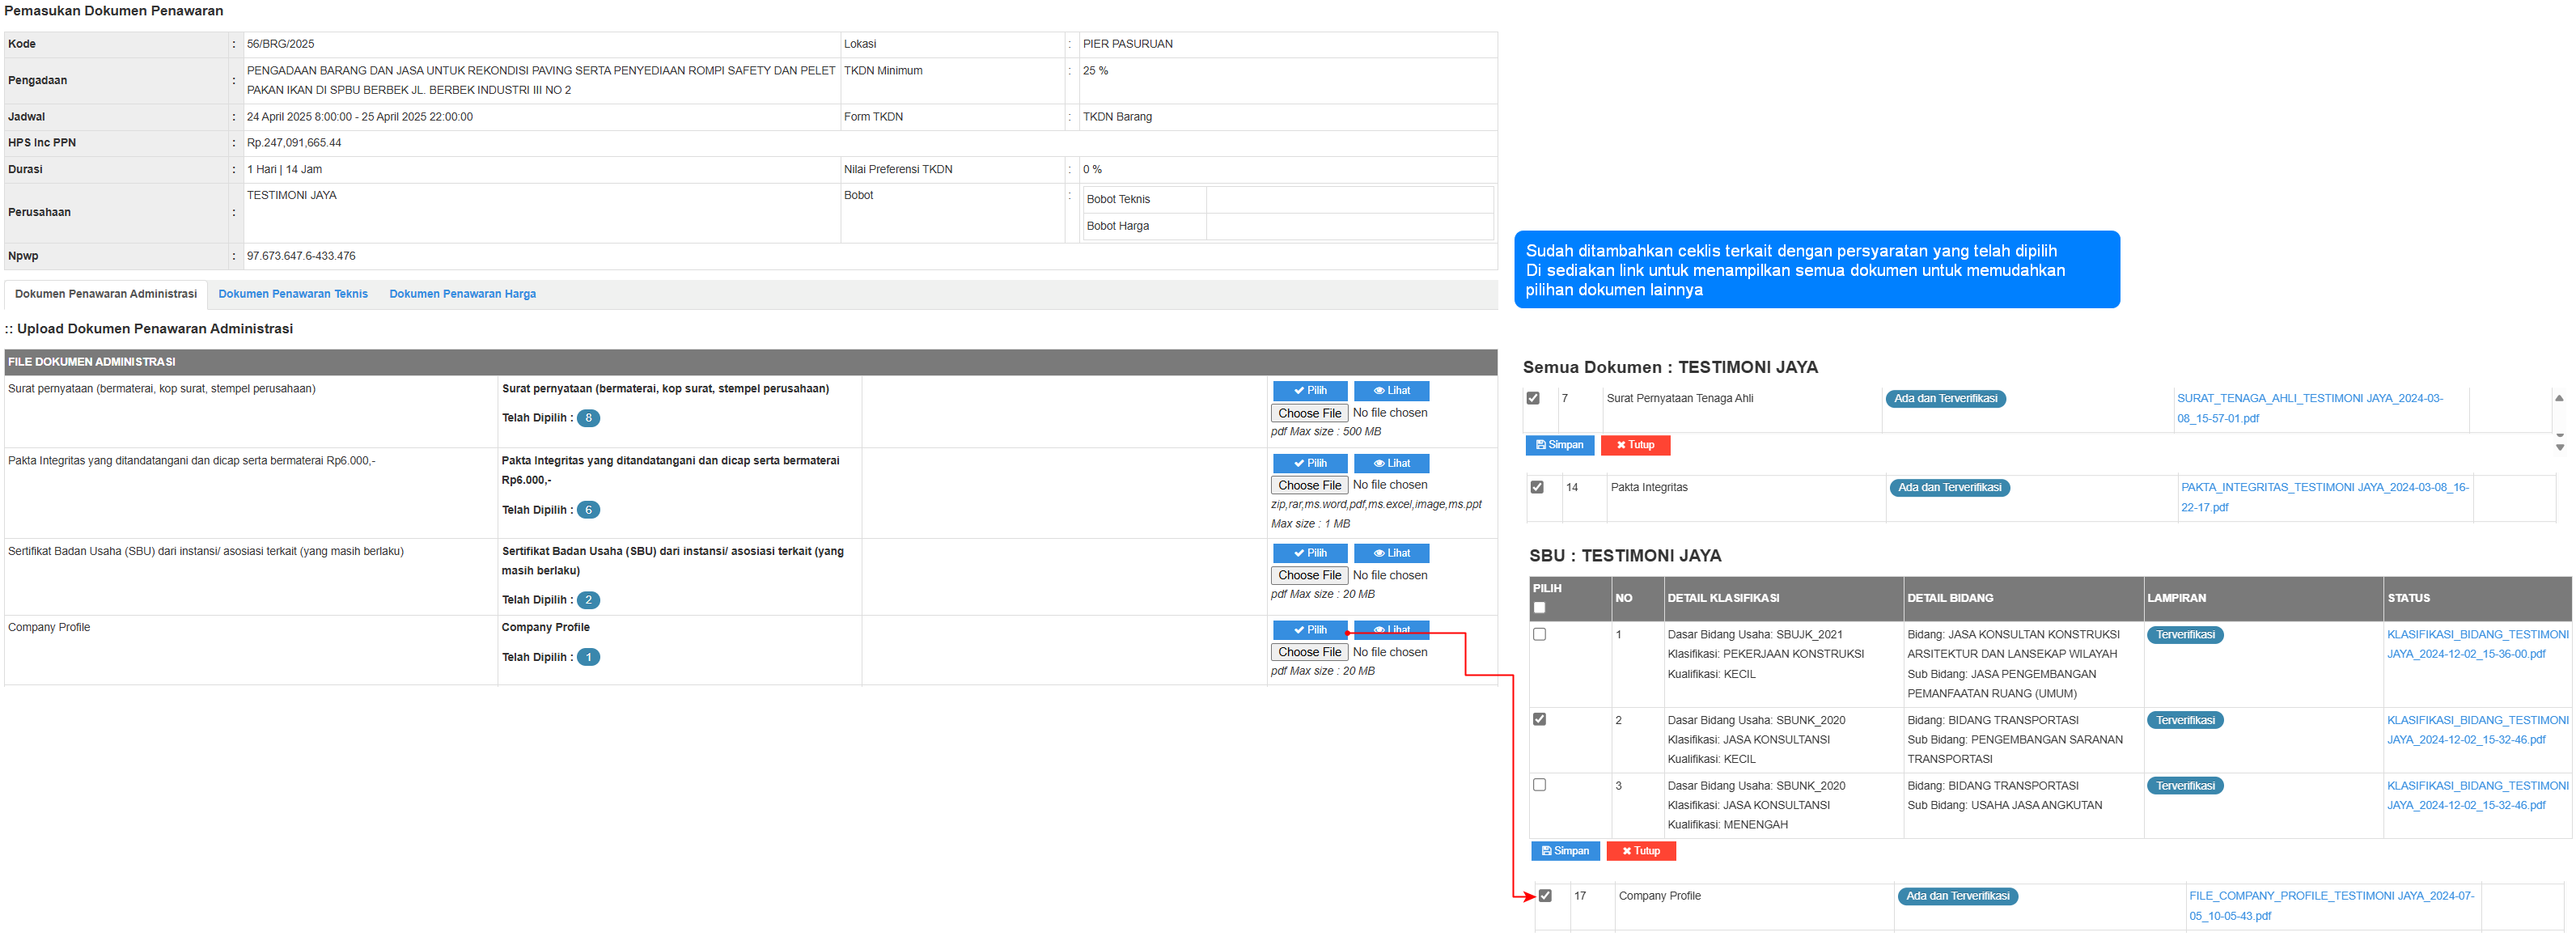The image size is (2576, 949).
Task: Click Pilih button for Pakta Integritas row
Action: point(1309,464)
